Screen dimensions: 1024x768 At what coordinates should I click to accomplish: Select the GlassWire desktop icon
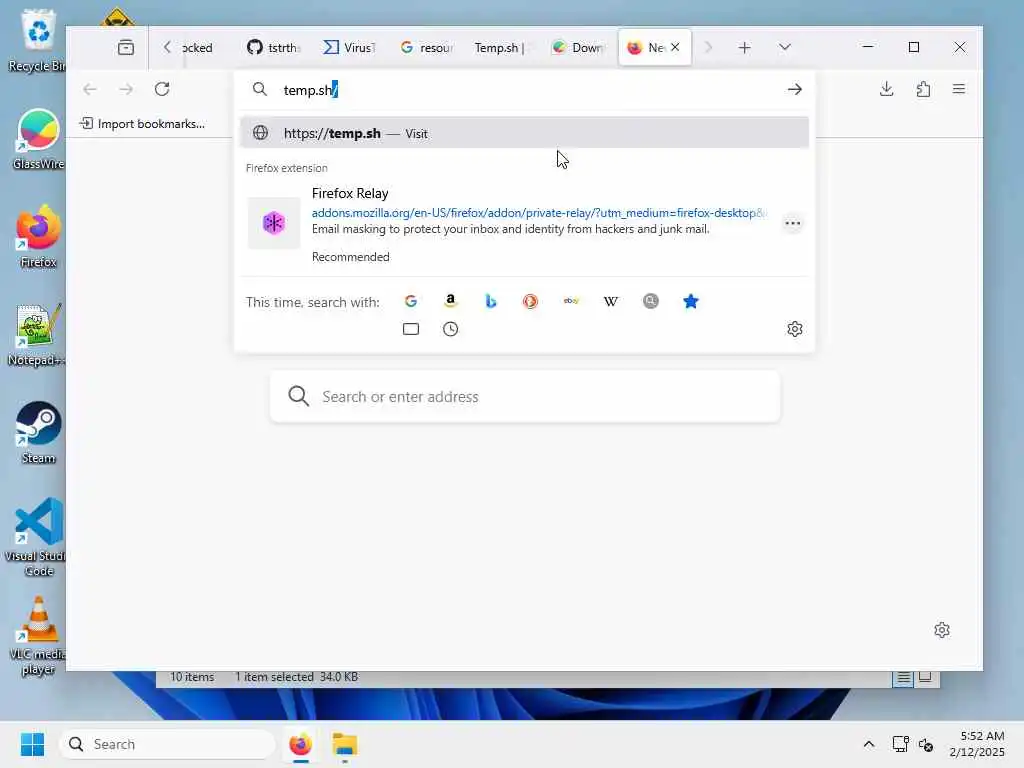(x=38, y=139)
